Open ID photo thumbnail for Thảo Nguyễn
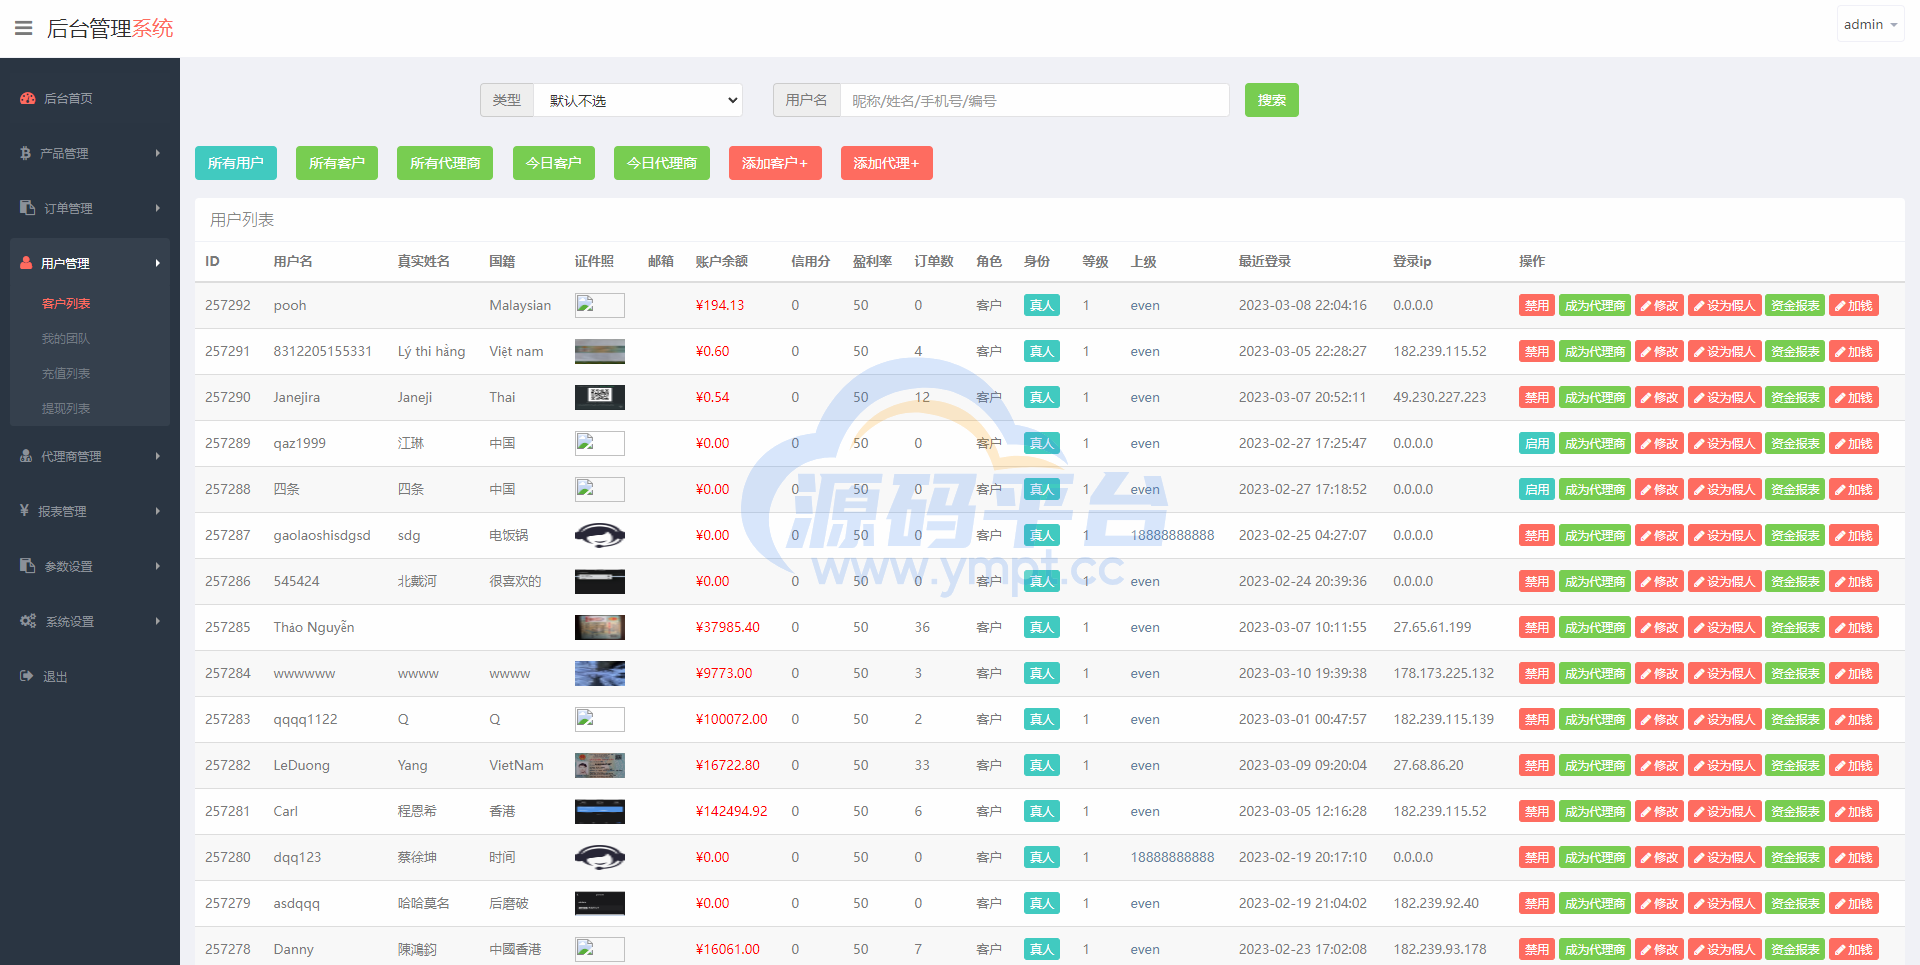The height and width of the screenshot is (965, 1920). coord(600,627)
